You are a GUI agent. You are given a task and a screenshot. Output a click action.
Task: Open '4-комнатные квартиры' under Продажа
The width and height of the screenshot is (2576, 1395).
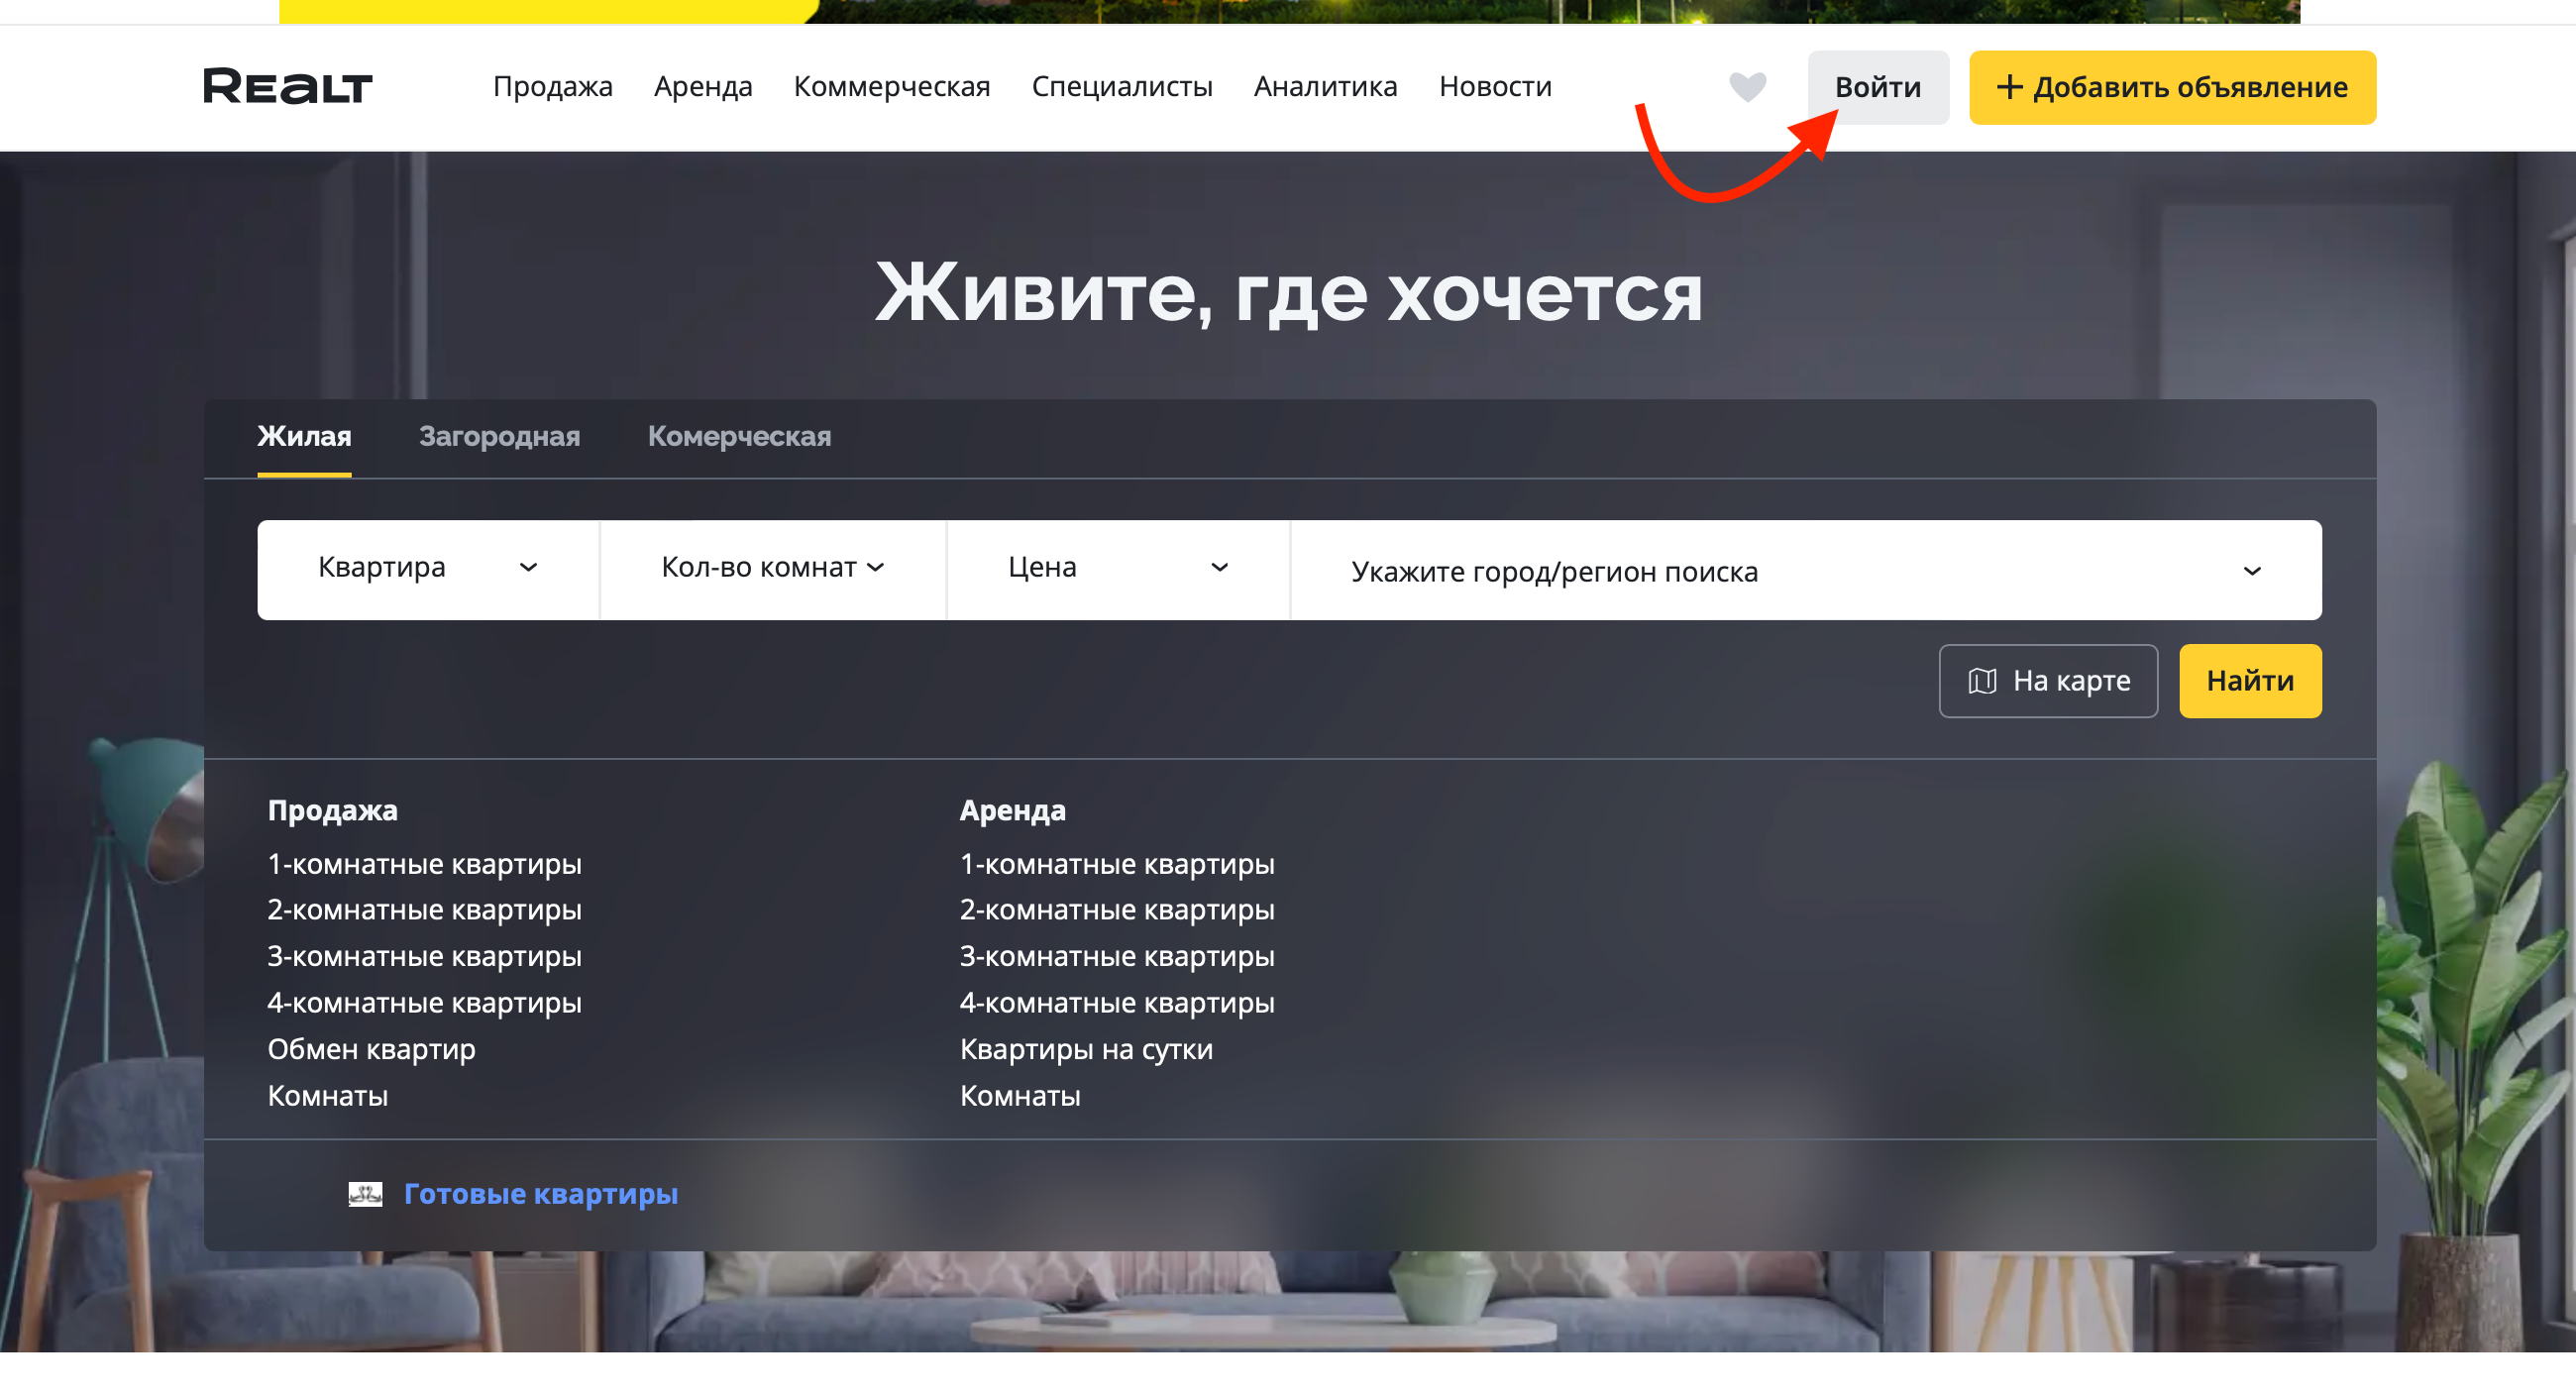point(424,1004)
